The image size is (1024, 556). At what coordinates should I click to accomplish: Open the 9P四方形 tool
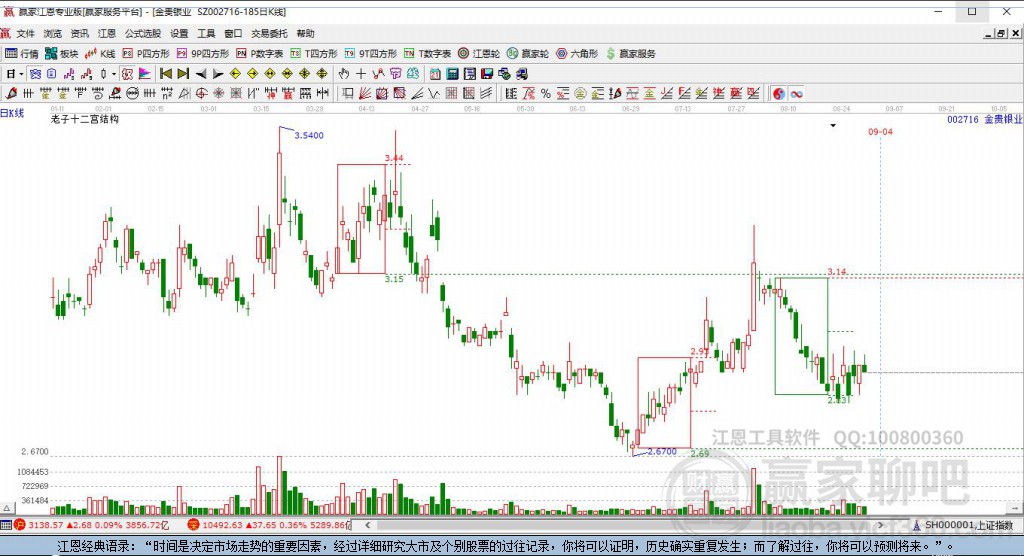[202, 54]
